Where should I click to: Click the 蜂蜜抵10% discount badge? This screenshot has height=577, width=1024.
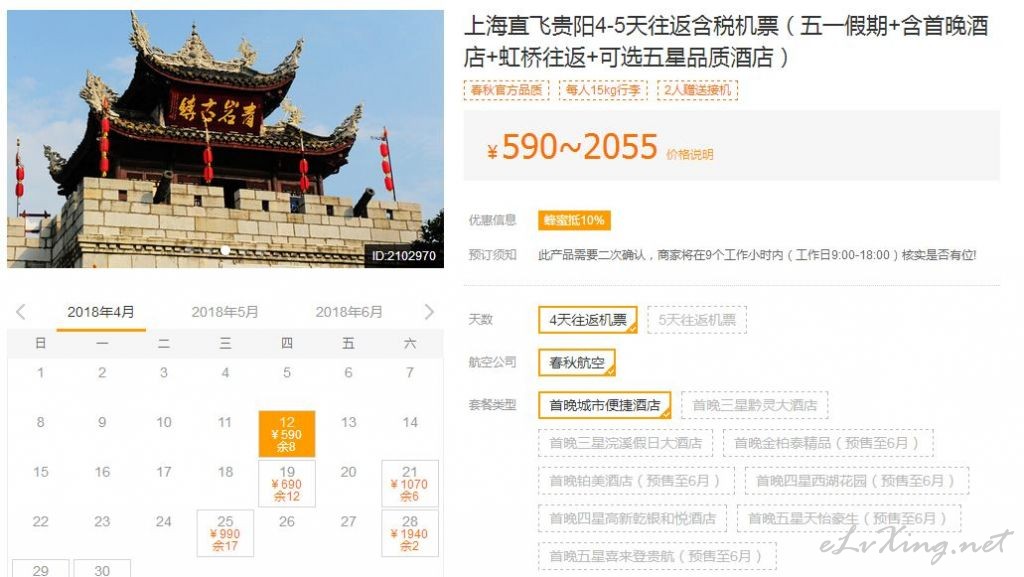(574, 220)
